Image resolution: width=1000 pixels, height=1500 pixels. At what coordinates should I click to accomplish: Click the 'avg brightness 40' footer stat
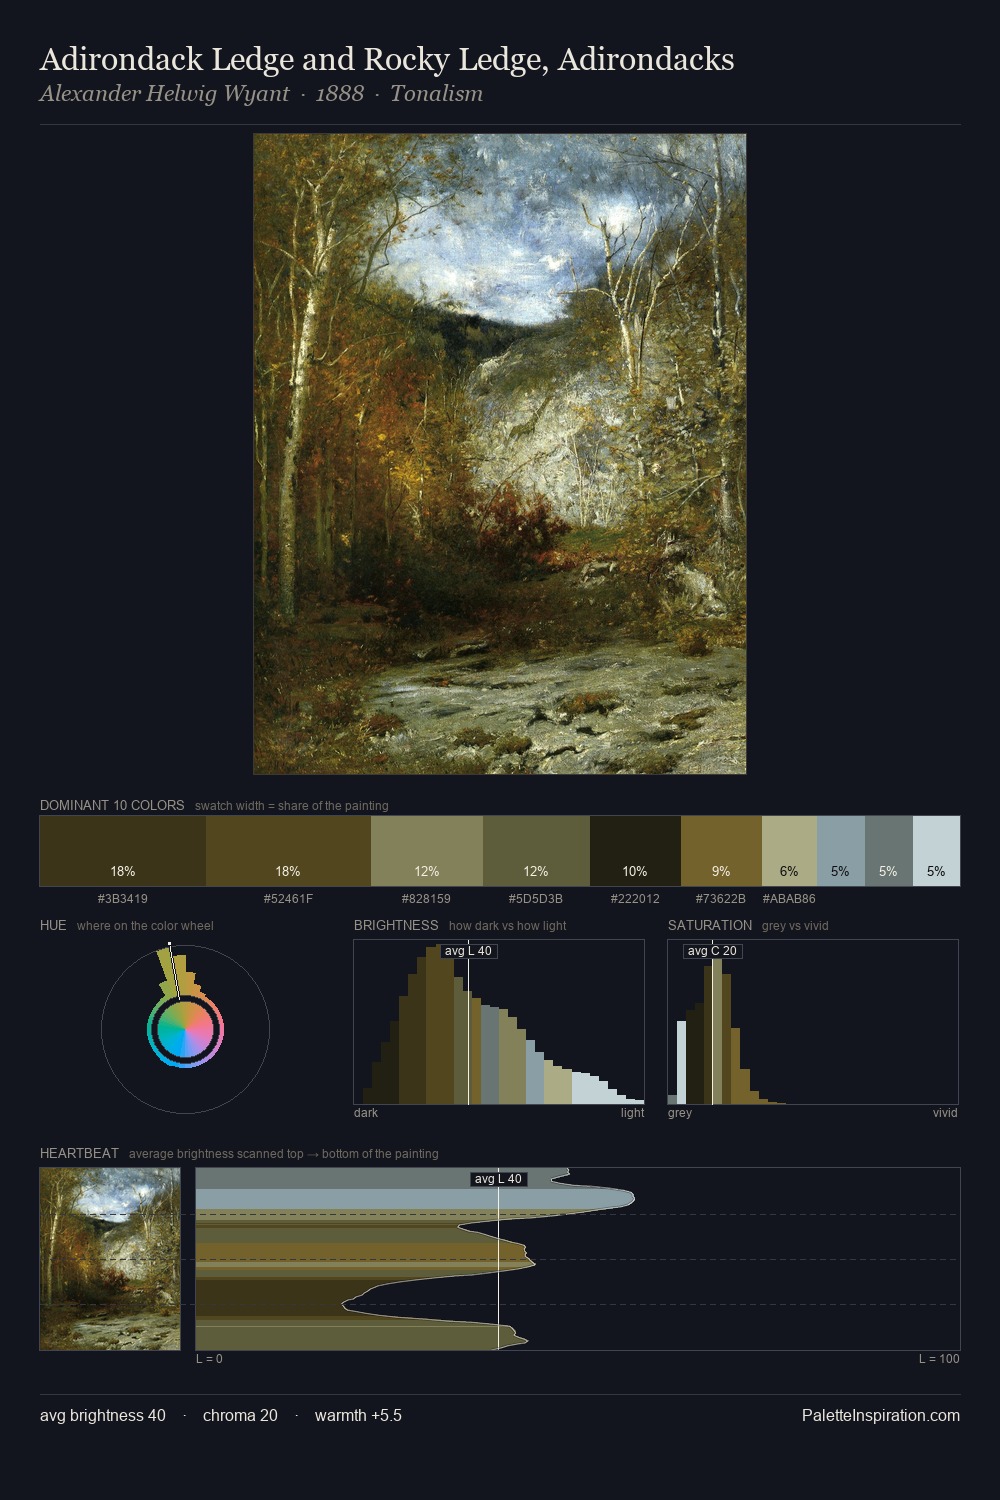click(103, 1415)
